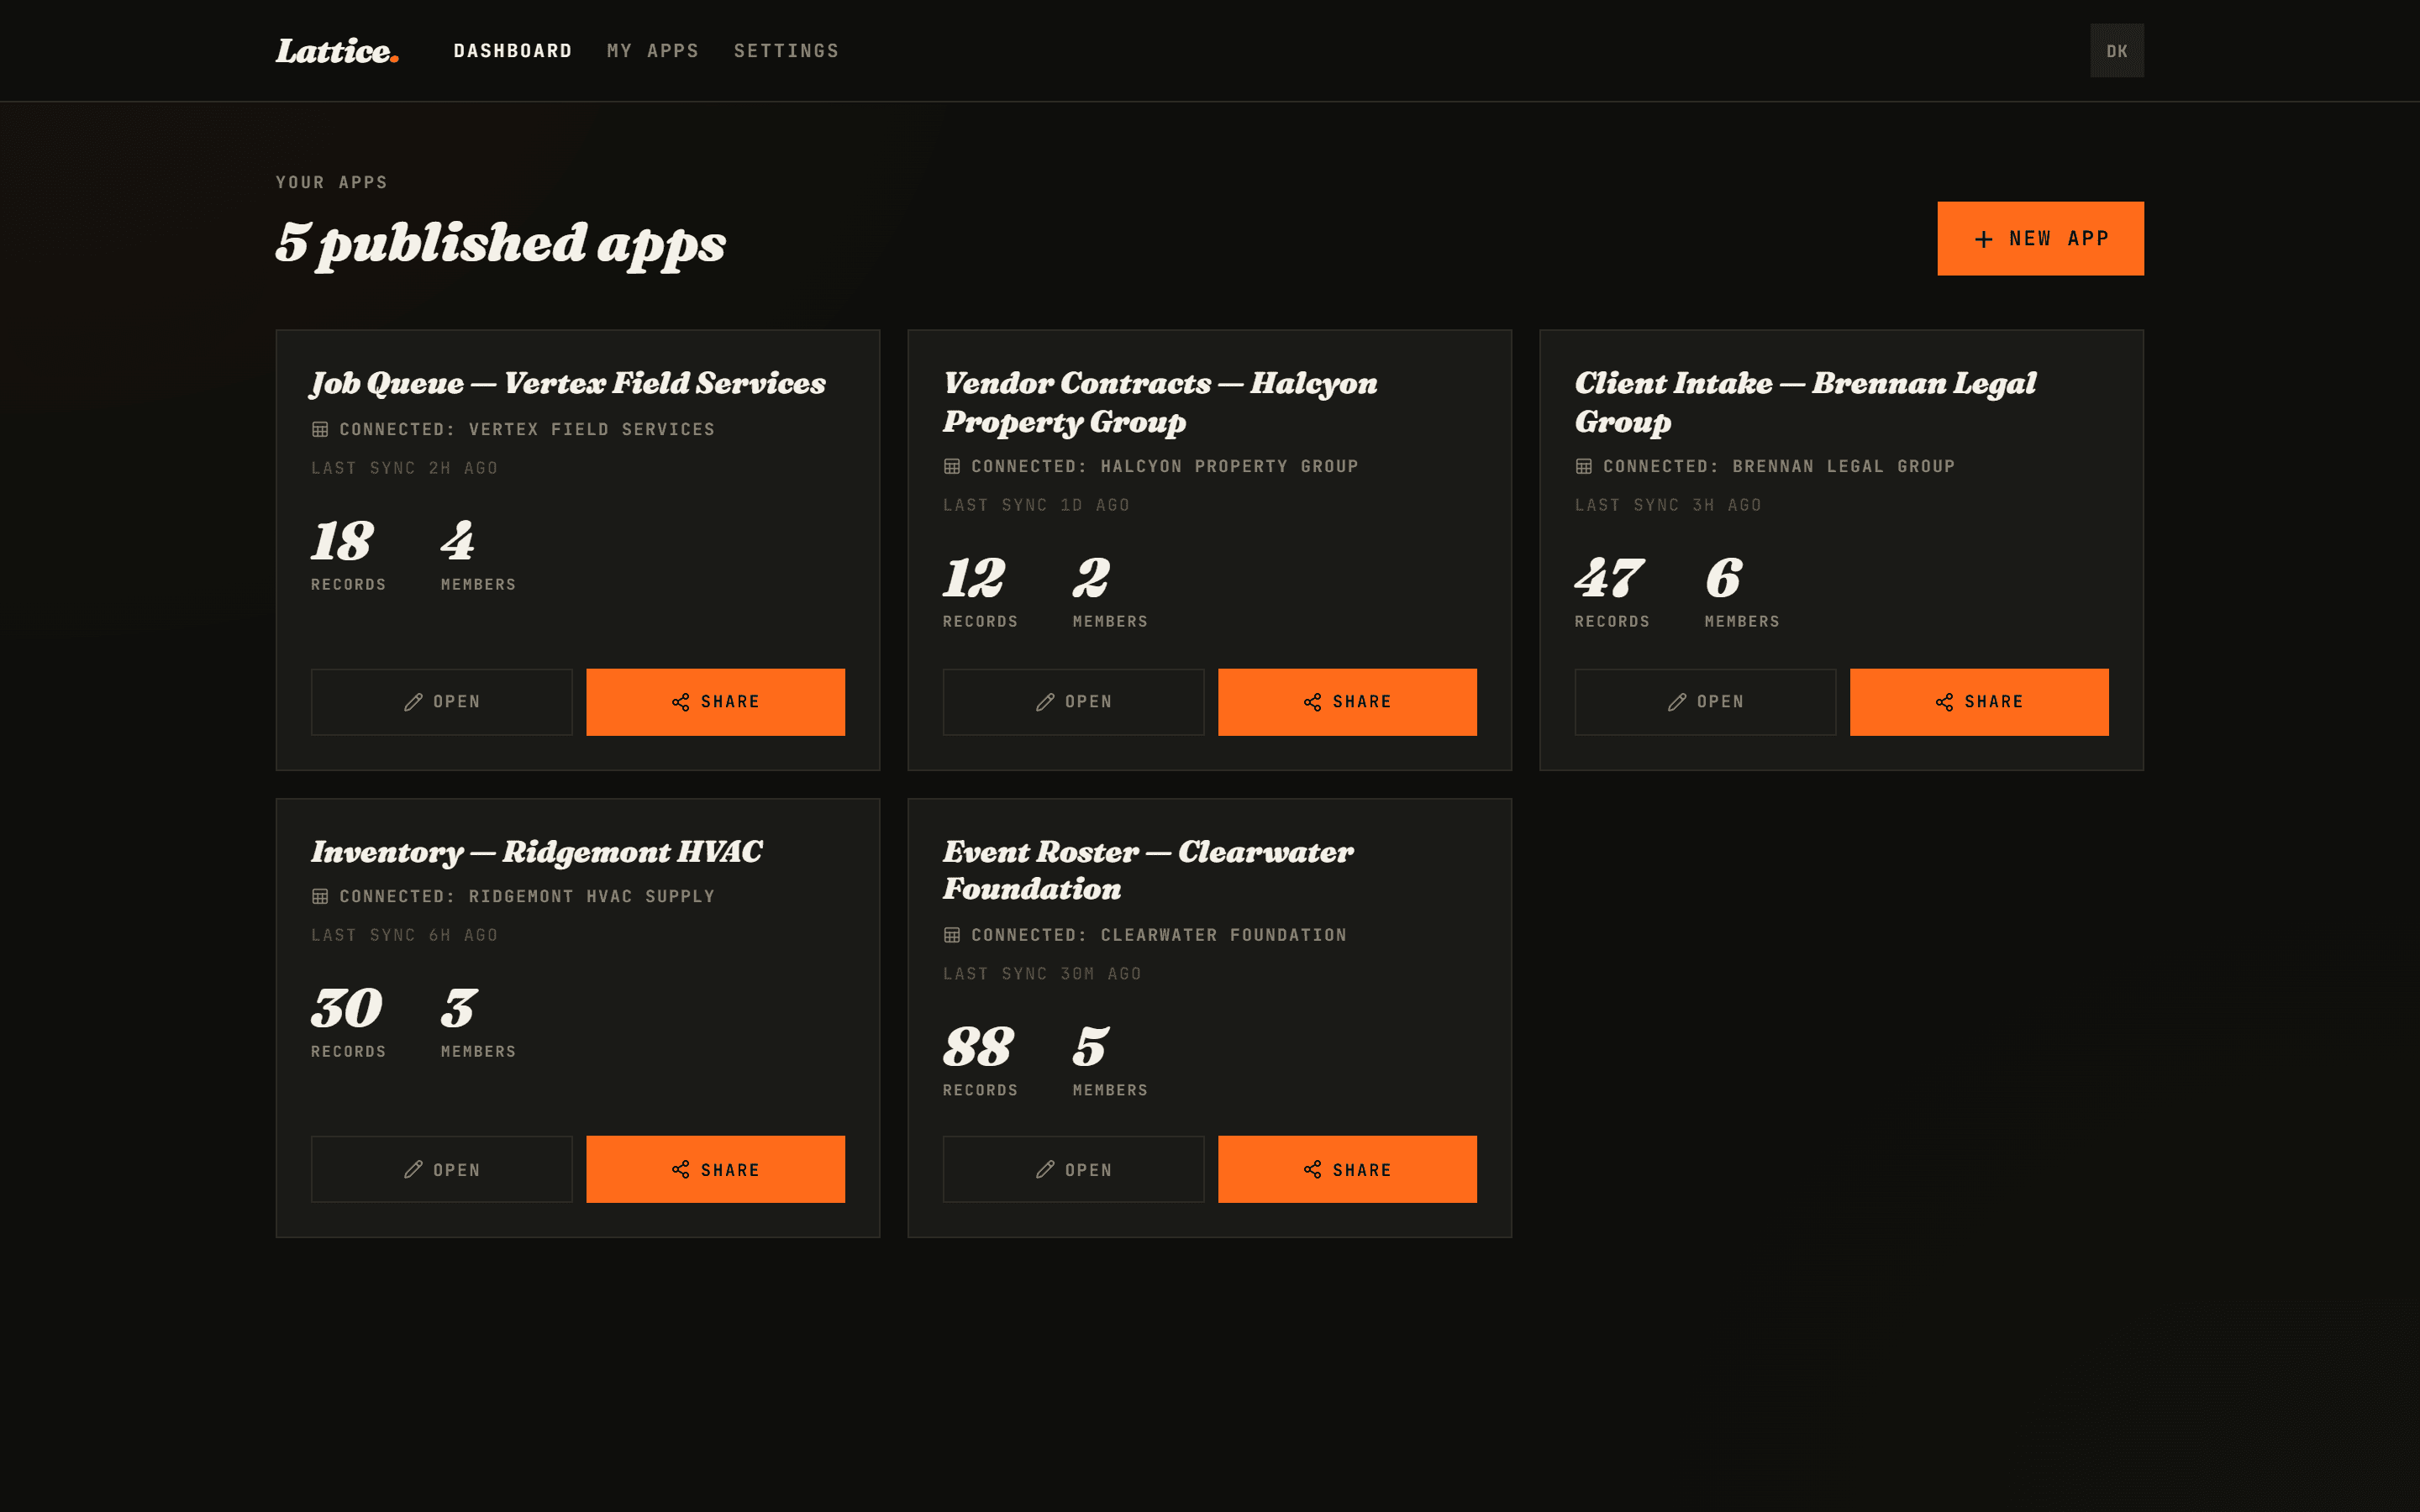Click Connected: Brennan Legal Group text
2420x1512 pixels.
(1779, 466)
